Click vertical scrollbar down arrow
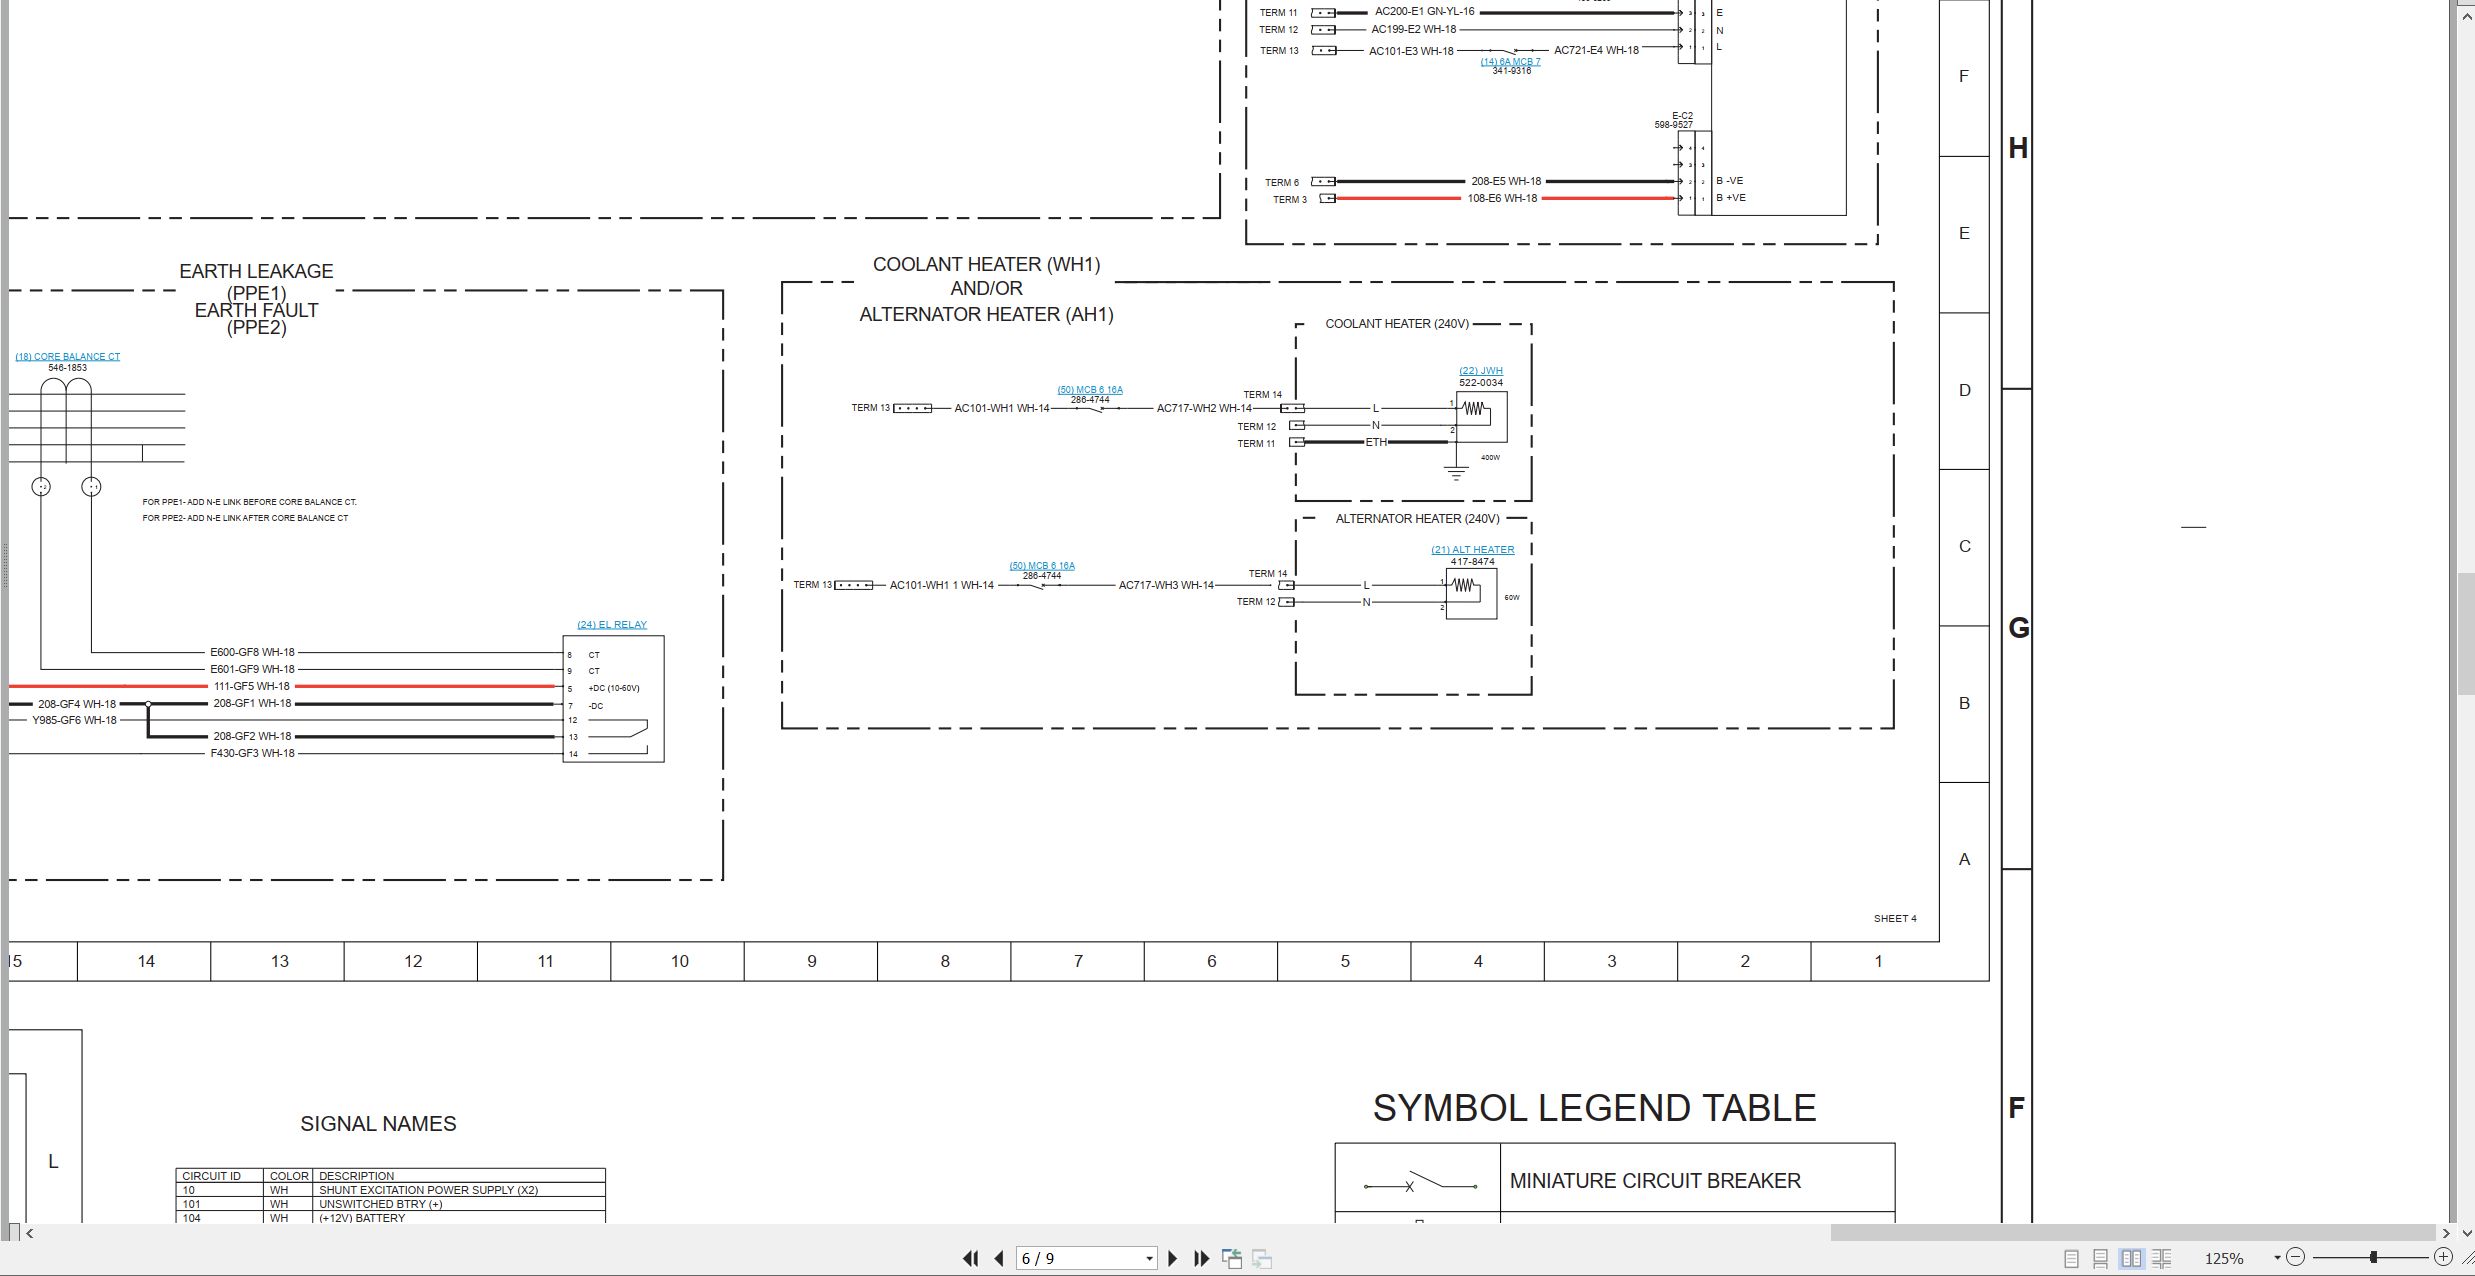 2466,1233
